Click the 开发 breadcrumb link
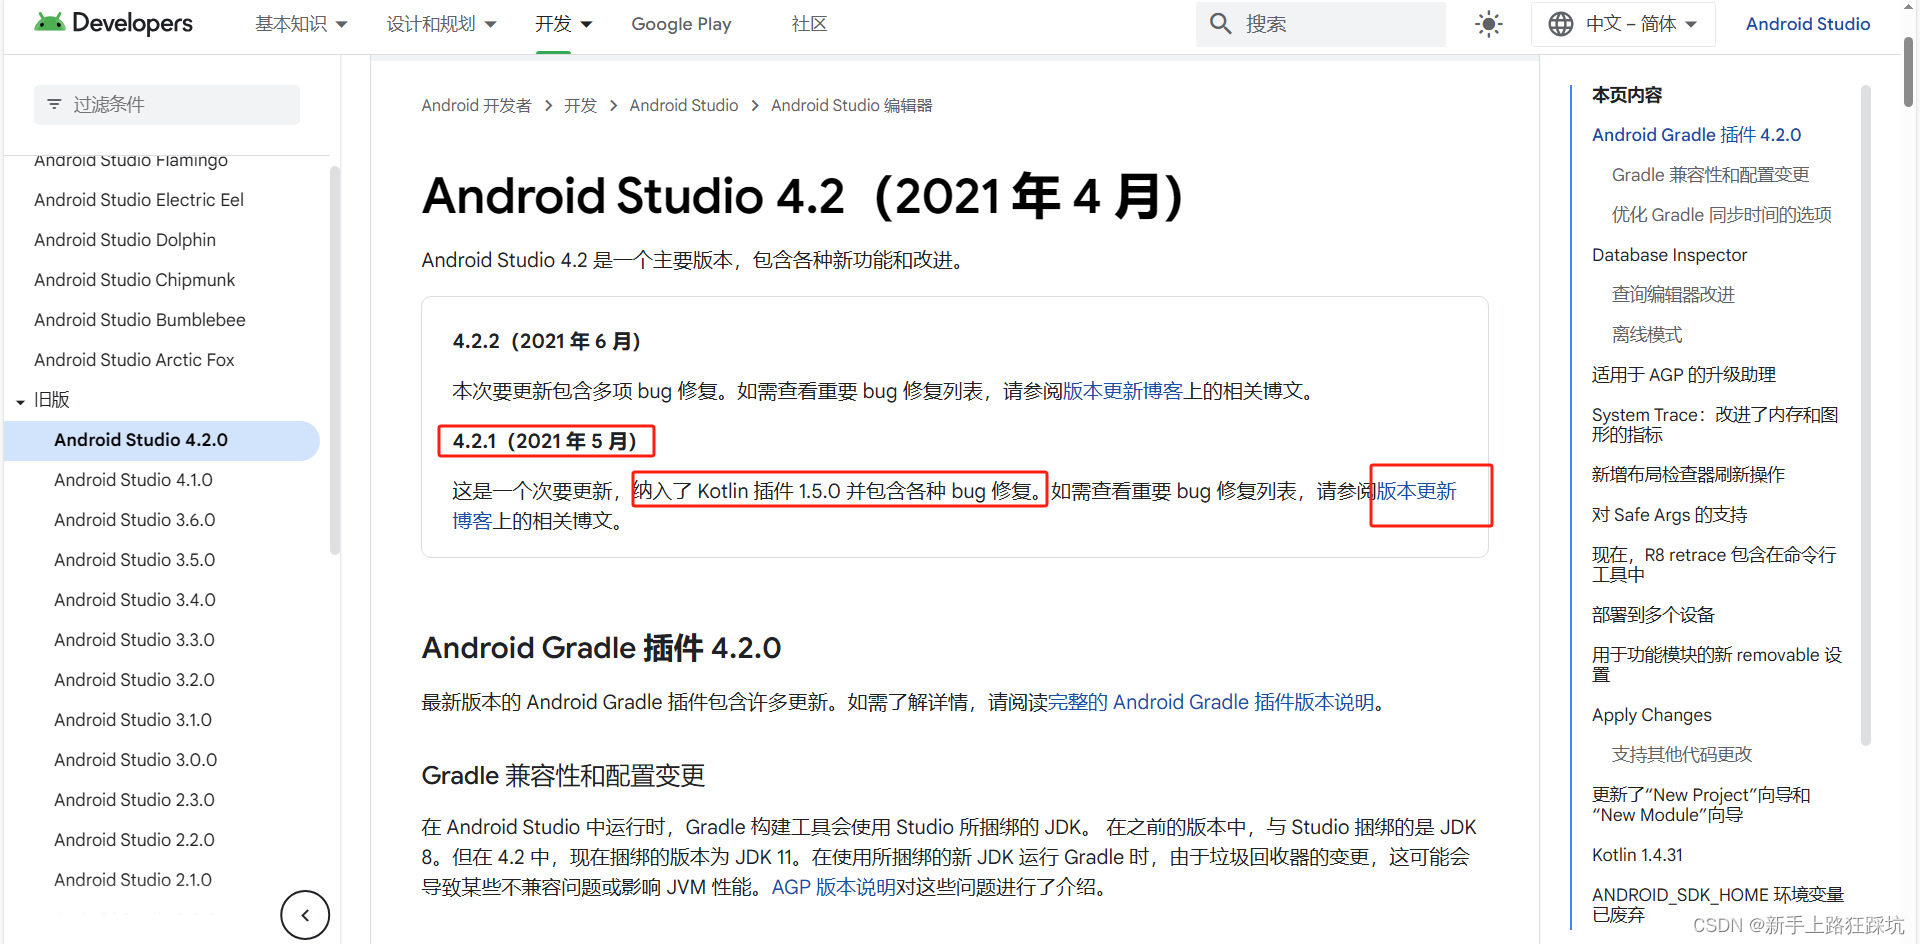 point(580,105)
